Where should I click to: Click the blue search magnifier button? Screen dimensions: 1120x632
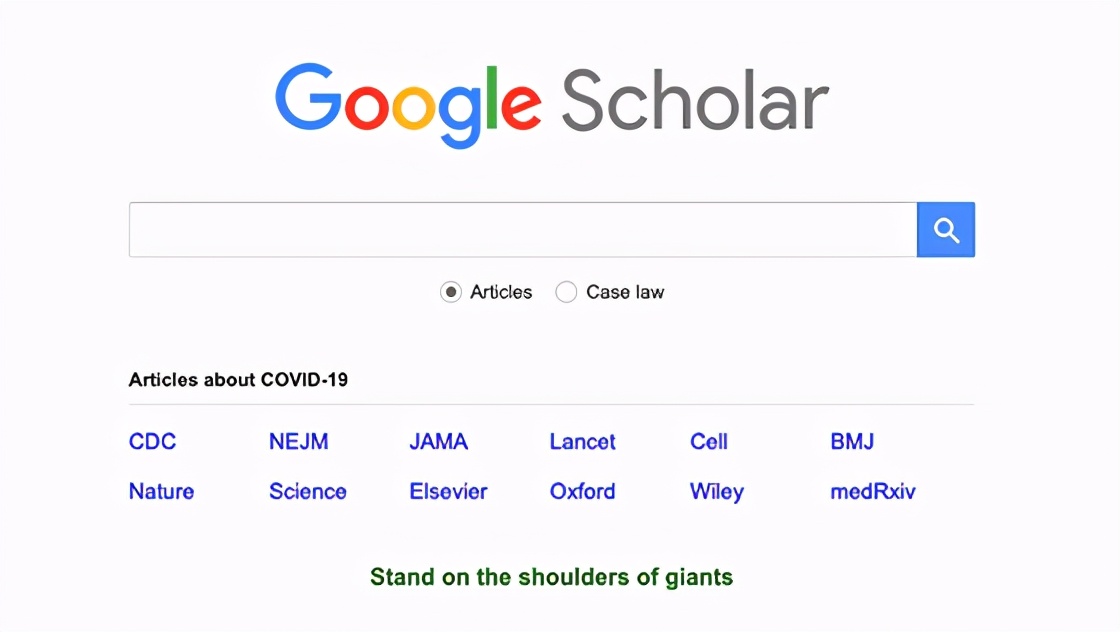click(x=945, y=230)
